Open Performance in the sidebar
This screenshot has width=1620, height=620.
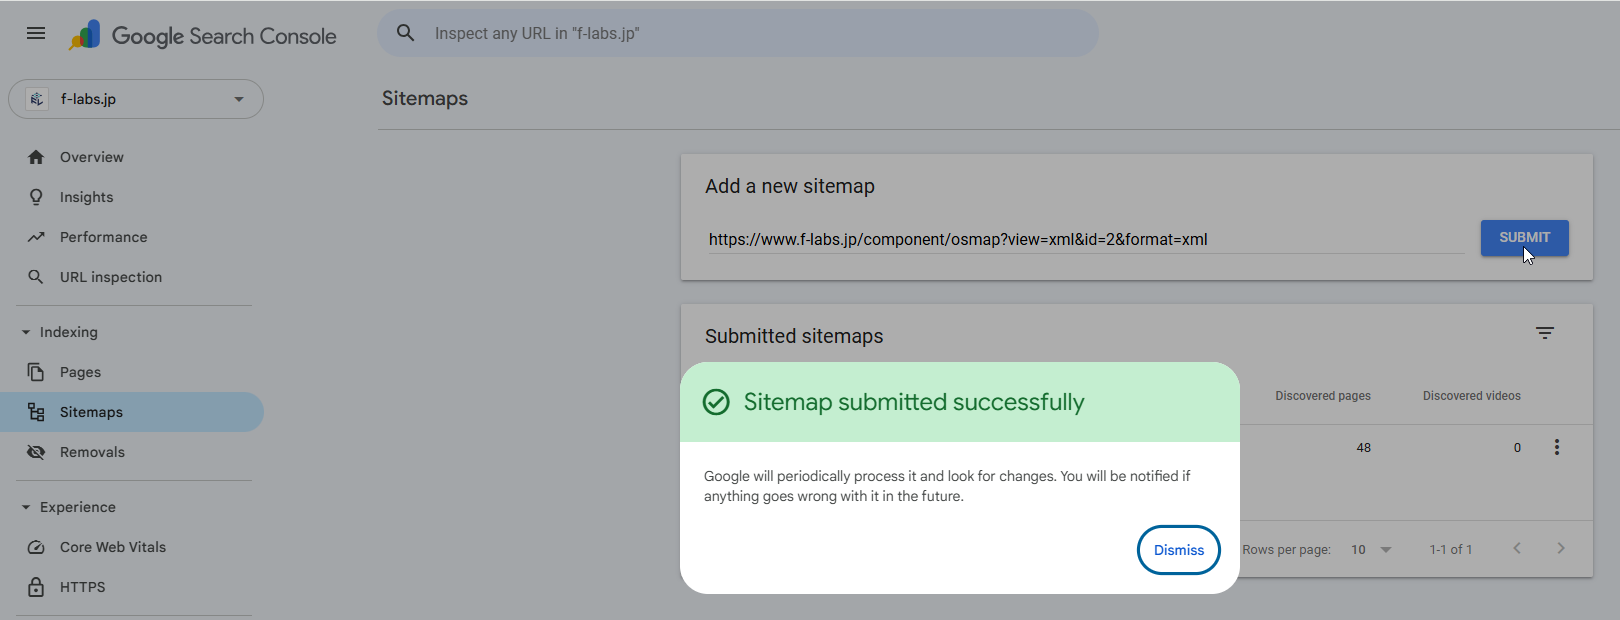click(103, 237)
